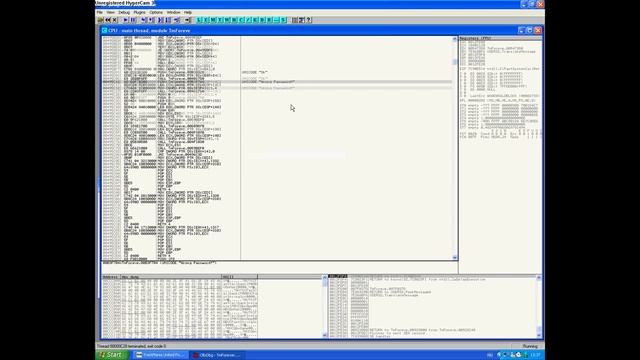Click the thread terminated status bar message
The height and width of the screenshot is (360, 640).
pyautogui.click(x=131, y=346)
